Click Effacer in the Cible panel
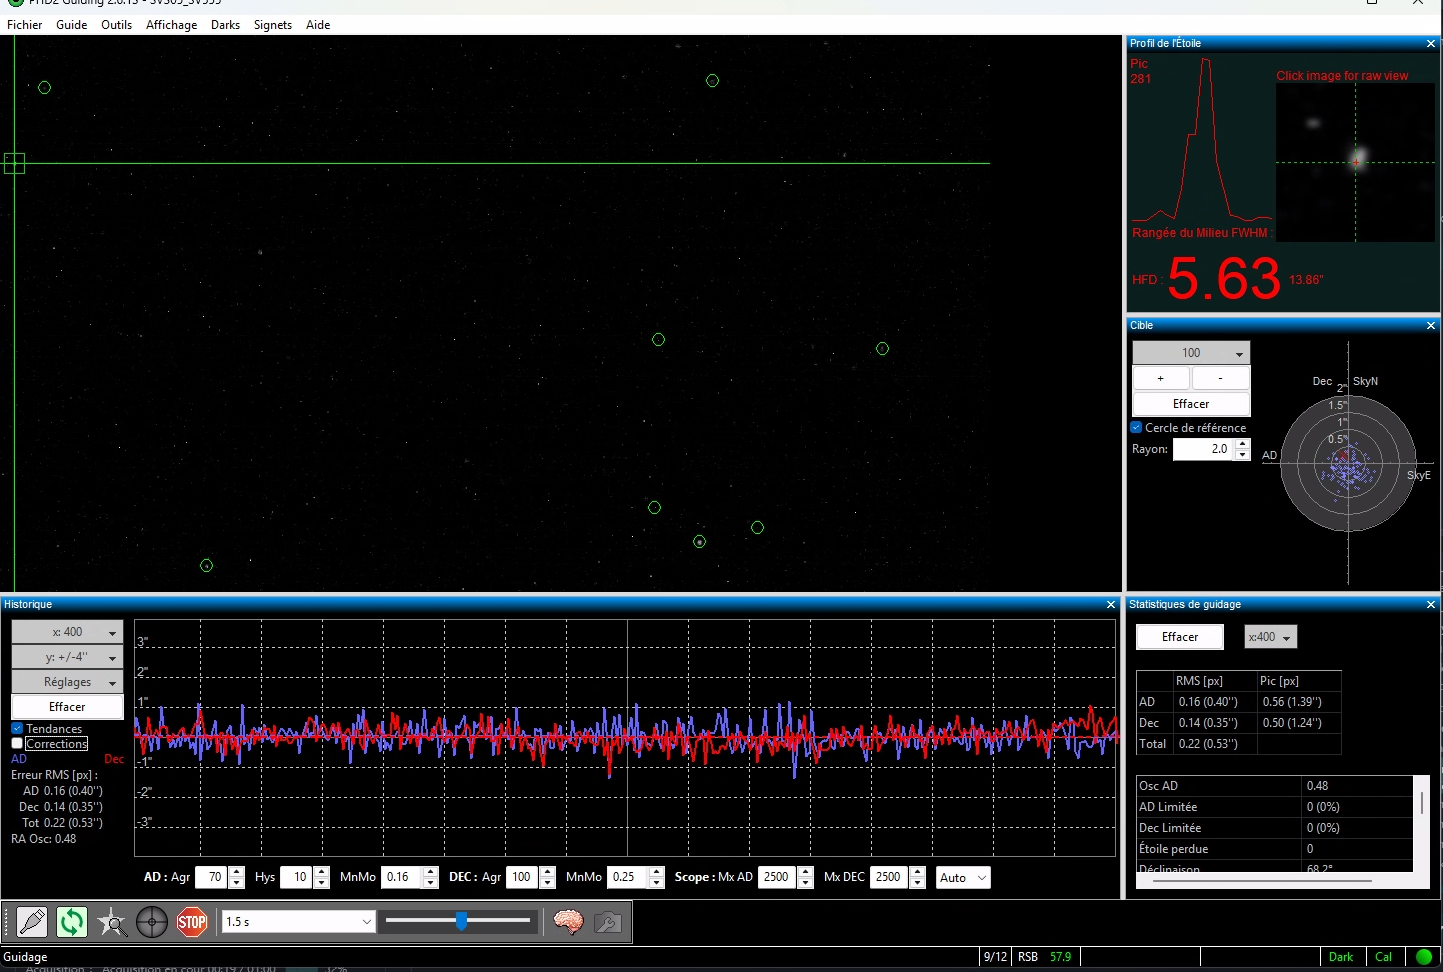Image resolution: width=1443 pixels, height=972 pixels. (1191, 404)
